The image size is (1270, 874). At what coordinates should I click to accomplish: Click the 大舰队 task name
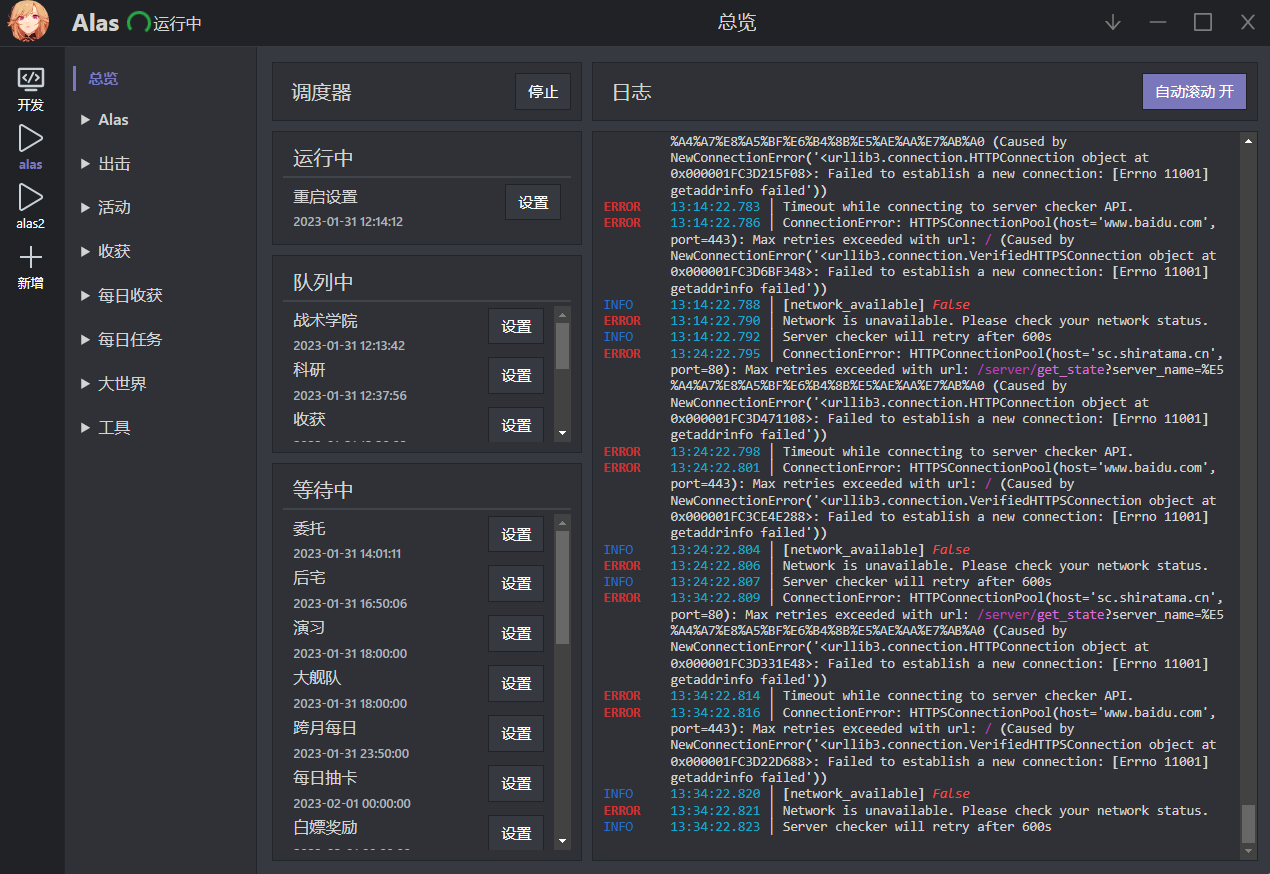point(317,679)
